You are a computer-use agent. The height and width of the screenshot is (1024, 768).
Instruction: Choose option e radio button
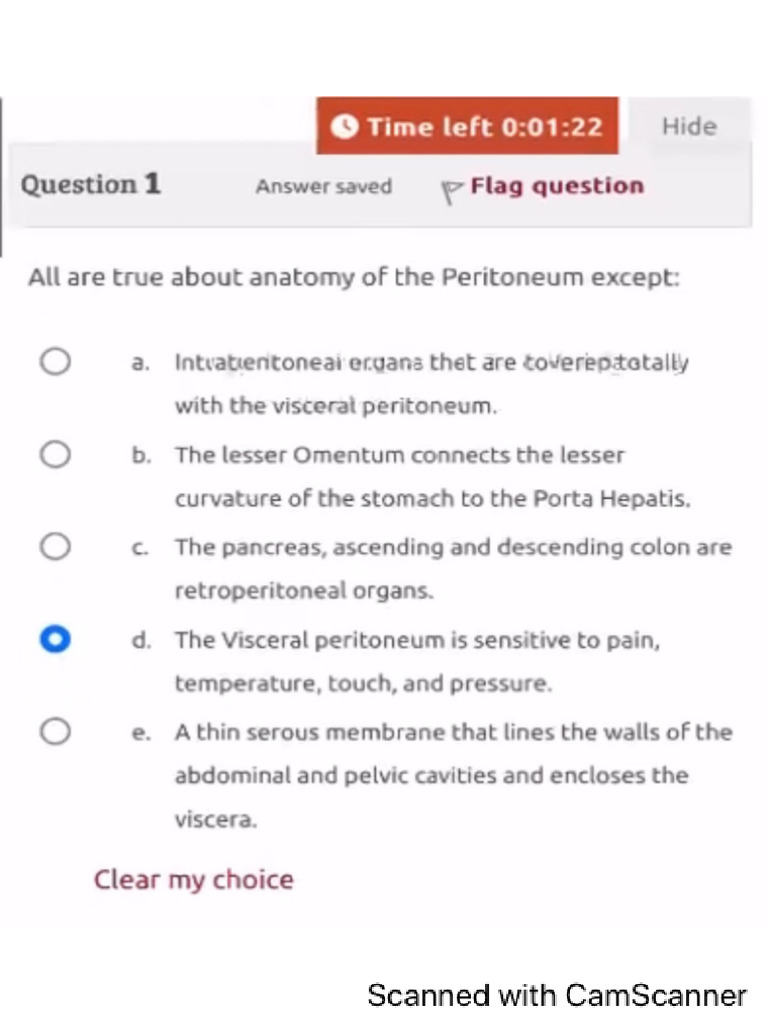55,731
